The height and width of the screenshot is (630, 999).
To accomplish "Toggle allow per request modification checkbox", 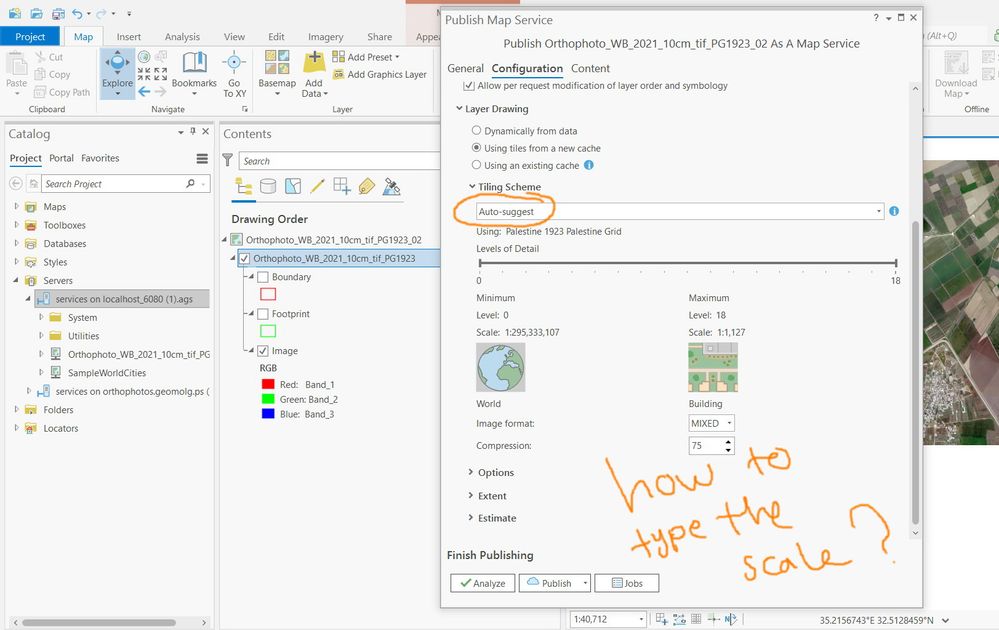I will pyautogui.click(x=469, y=85).
